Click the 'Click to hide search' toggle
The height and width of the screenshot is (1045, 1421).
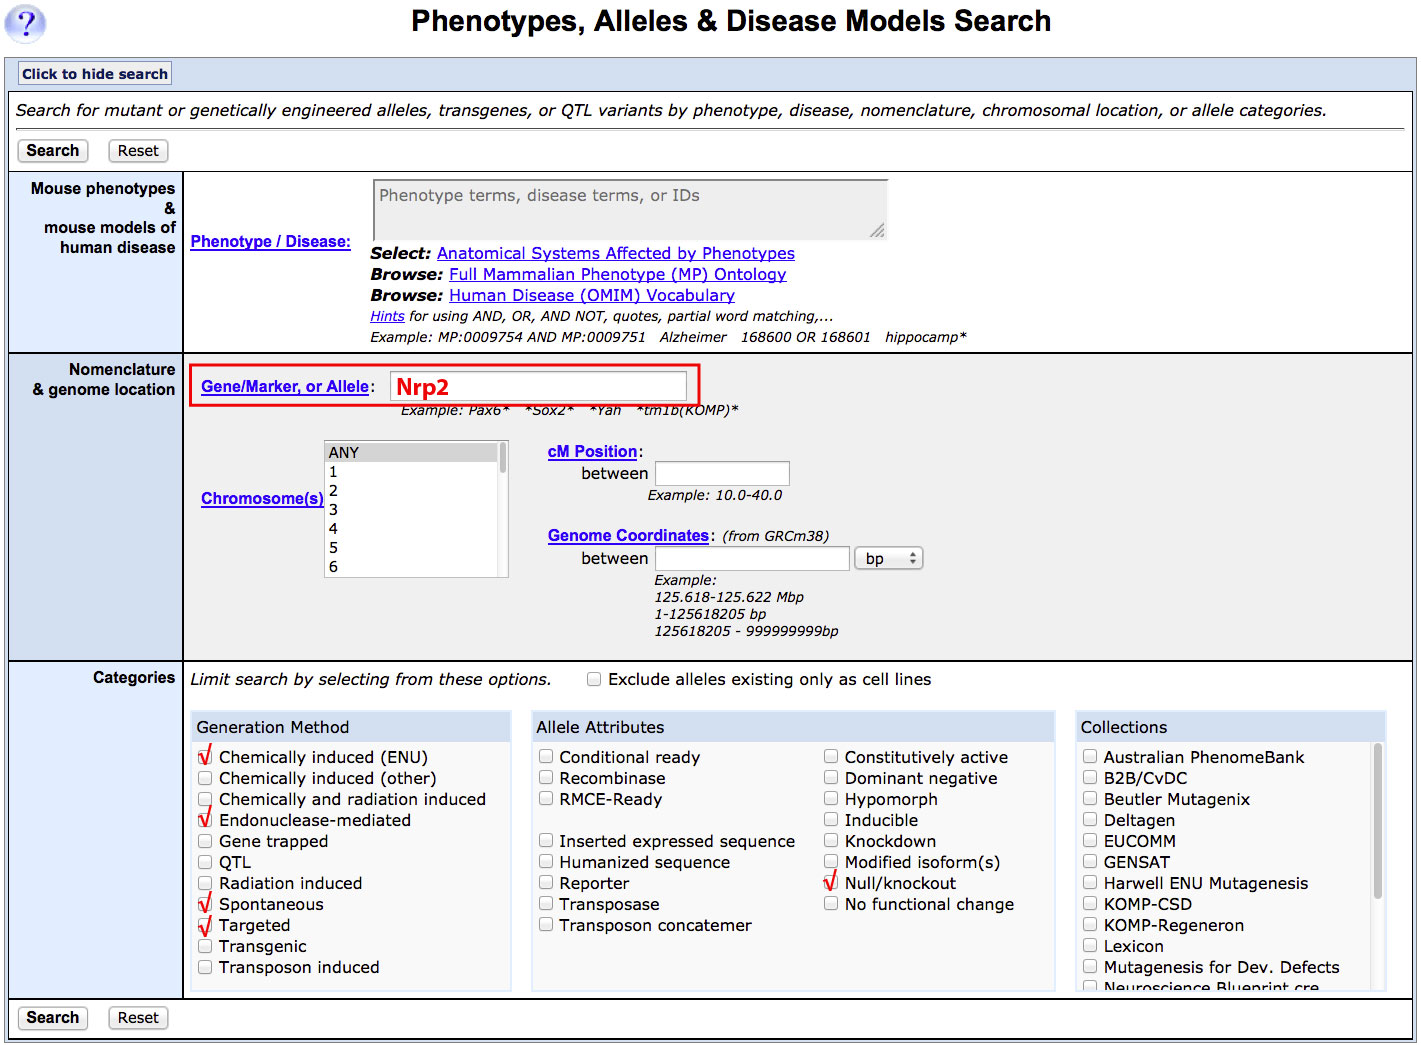(95, 74)
